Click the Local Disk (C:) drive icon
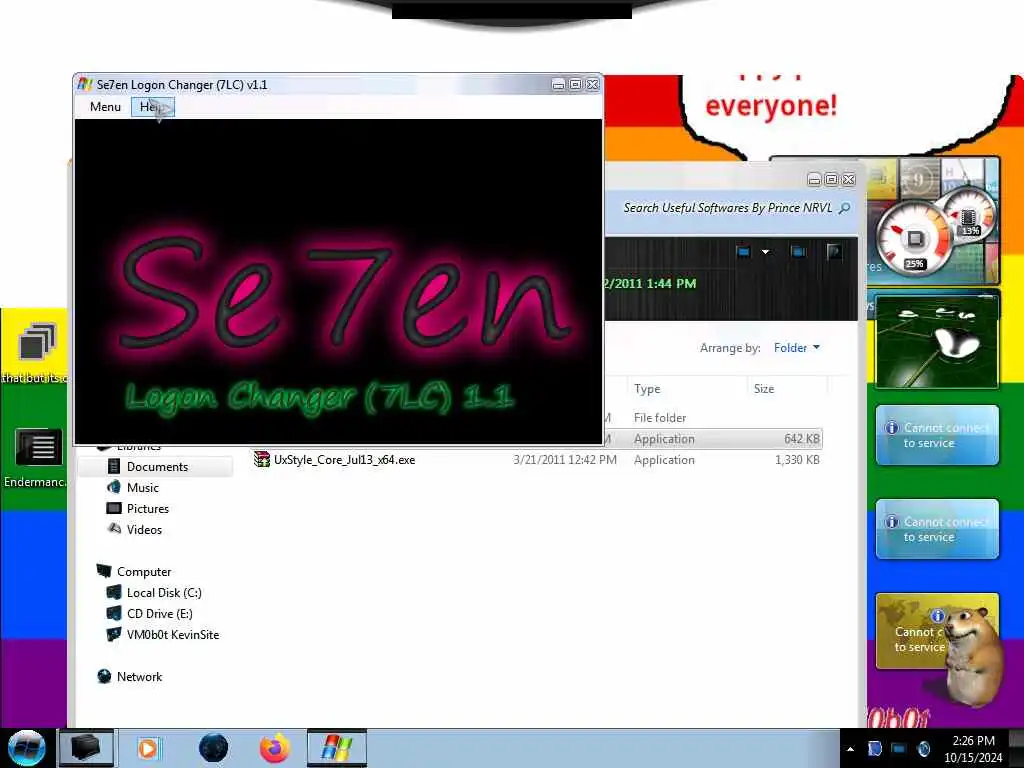1024x768 pixels. point(114,592)
